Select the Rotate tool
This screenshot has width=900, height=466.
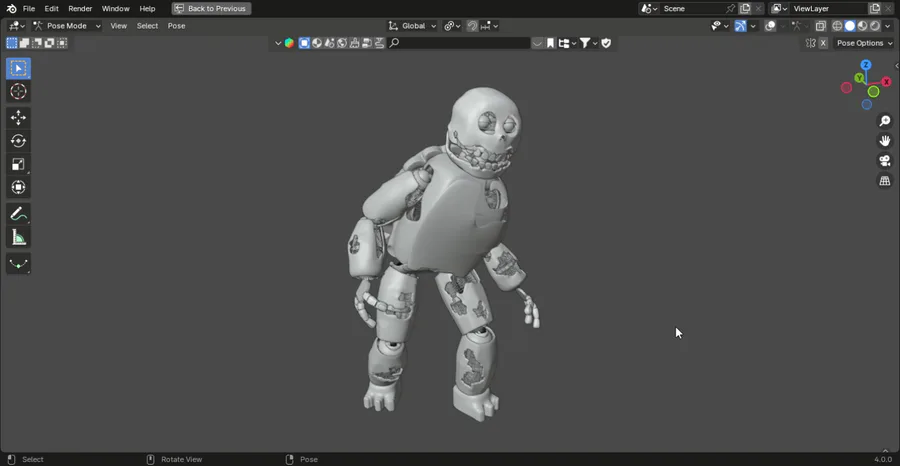(x=18, y=141)
